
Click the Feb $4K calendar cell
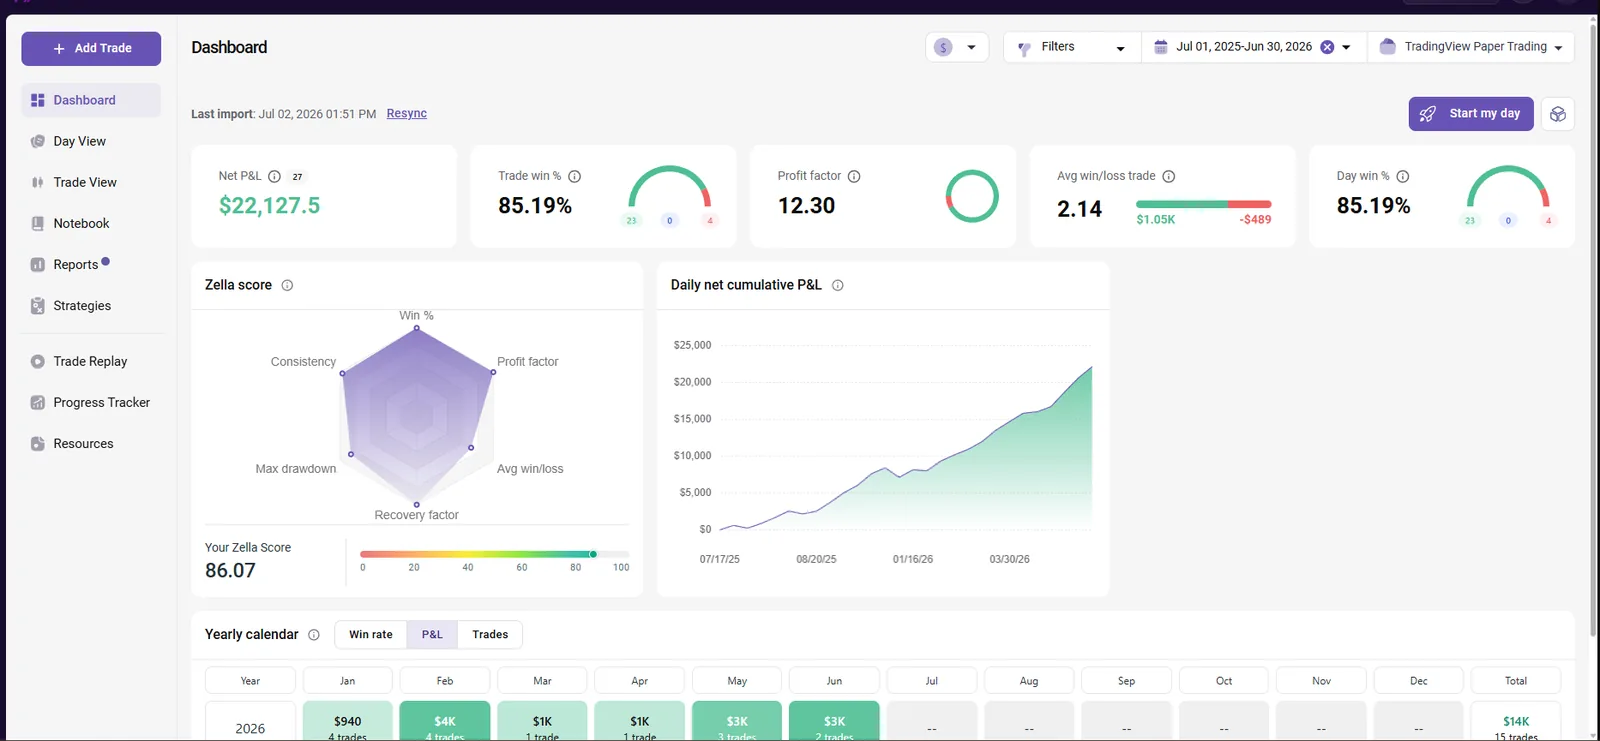pos(445,721)
